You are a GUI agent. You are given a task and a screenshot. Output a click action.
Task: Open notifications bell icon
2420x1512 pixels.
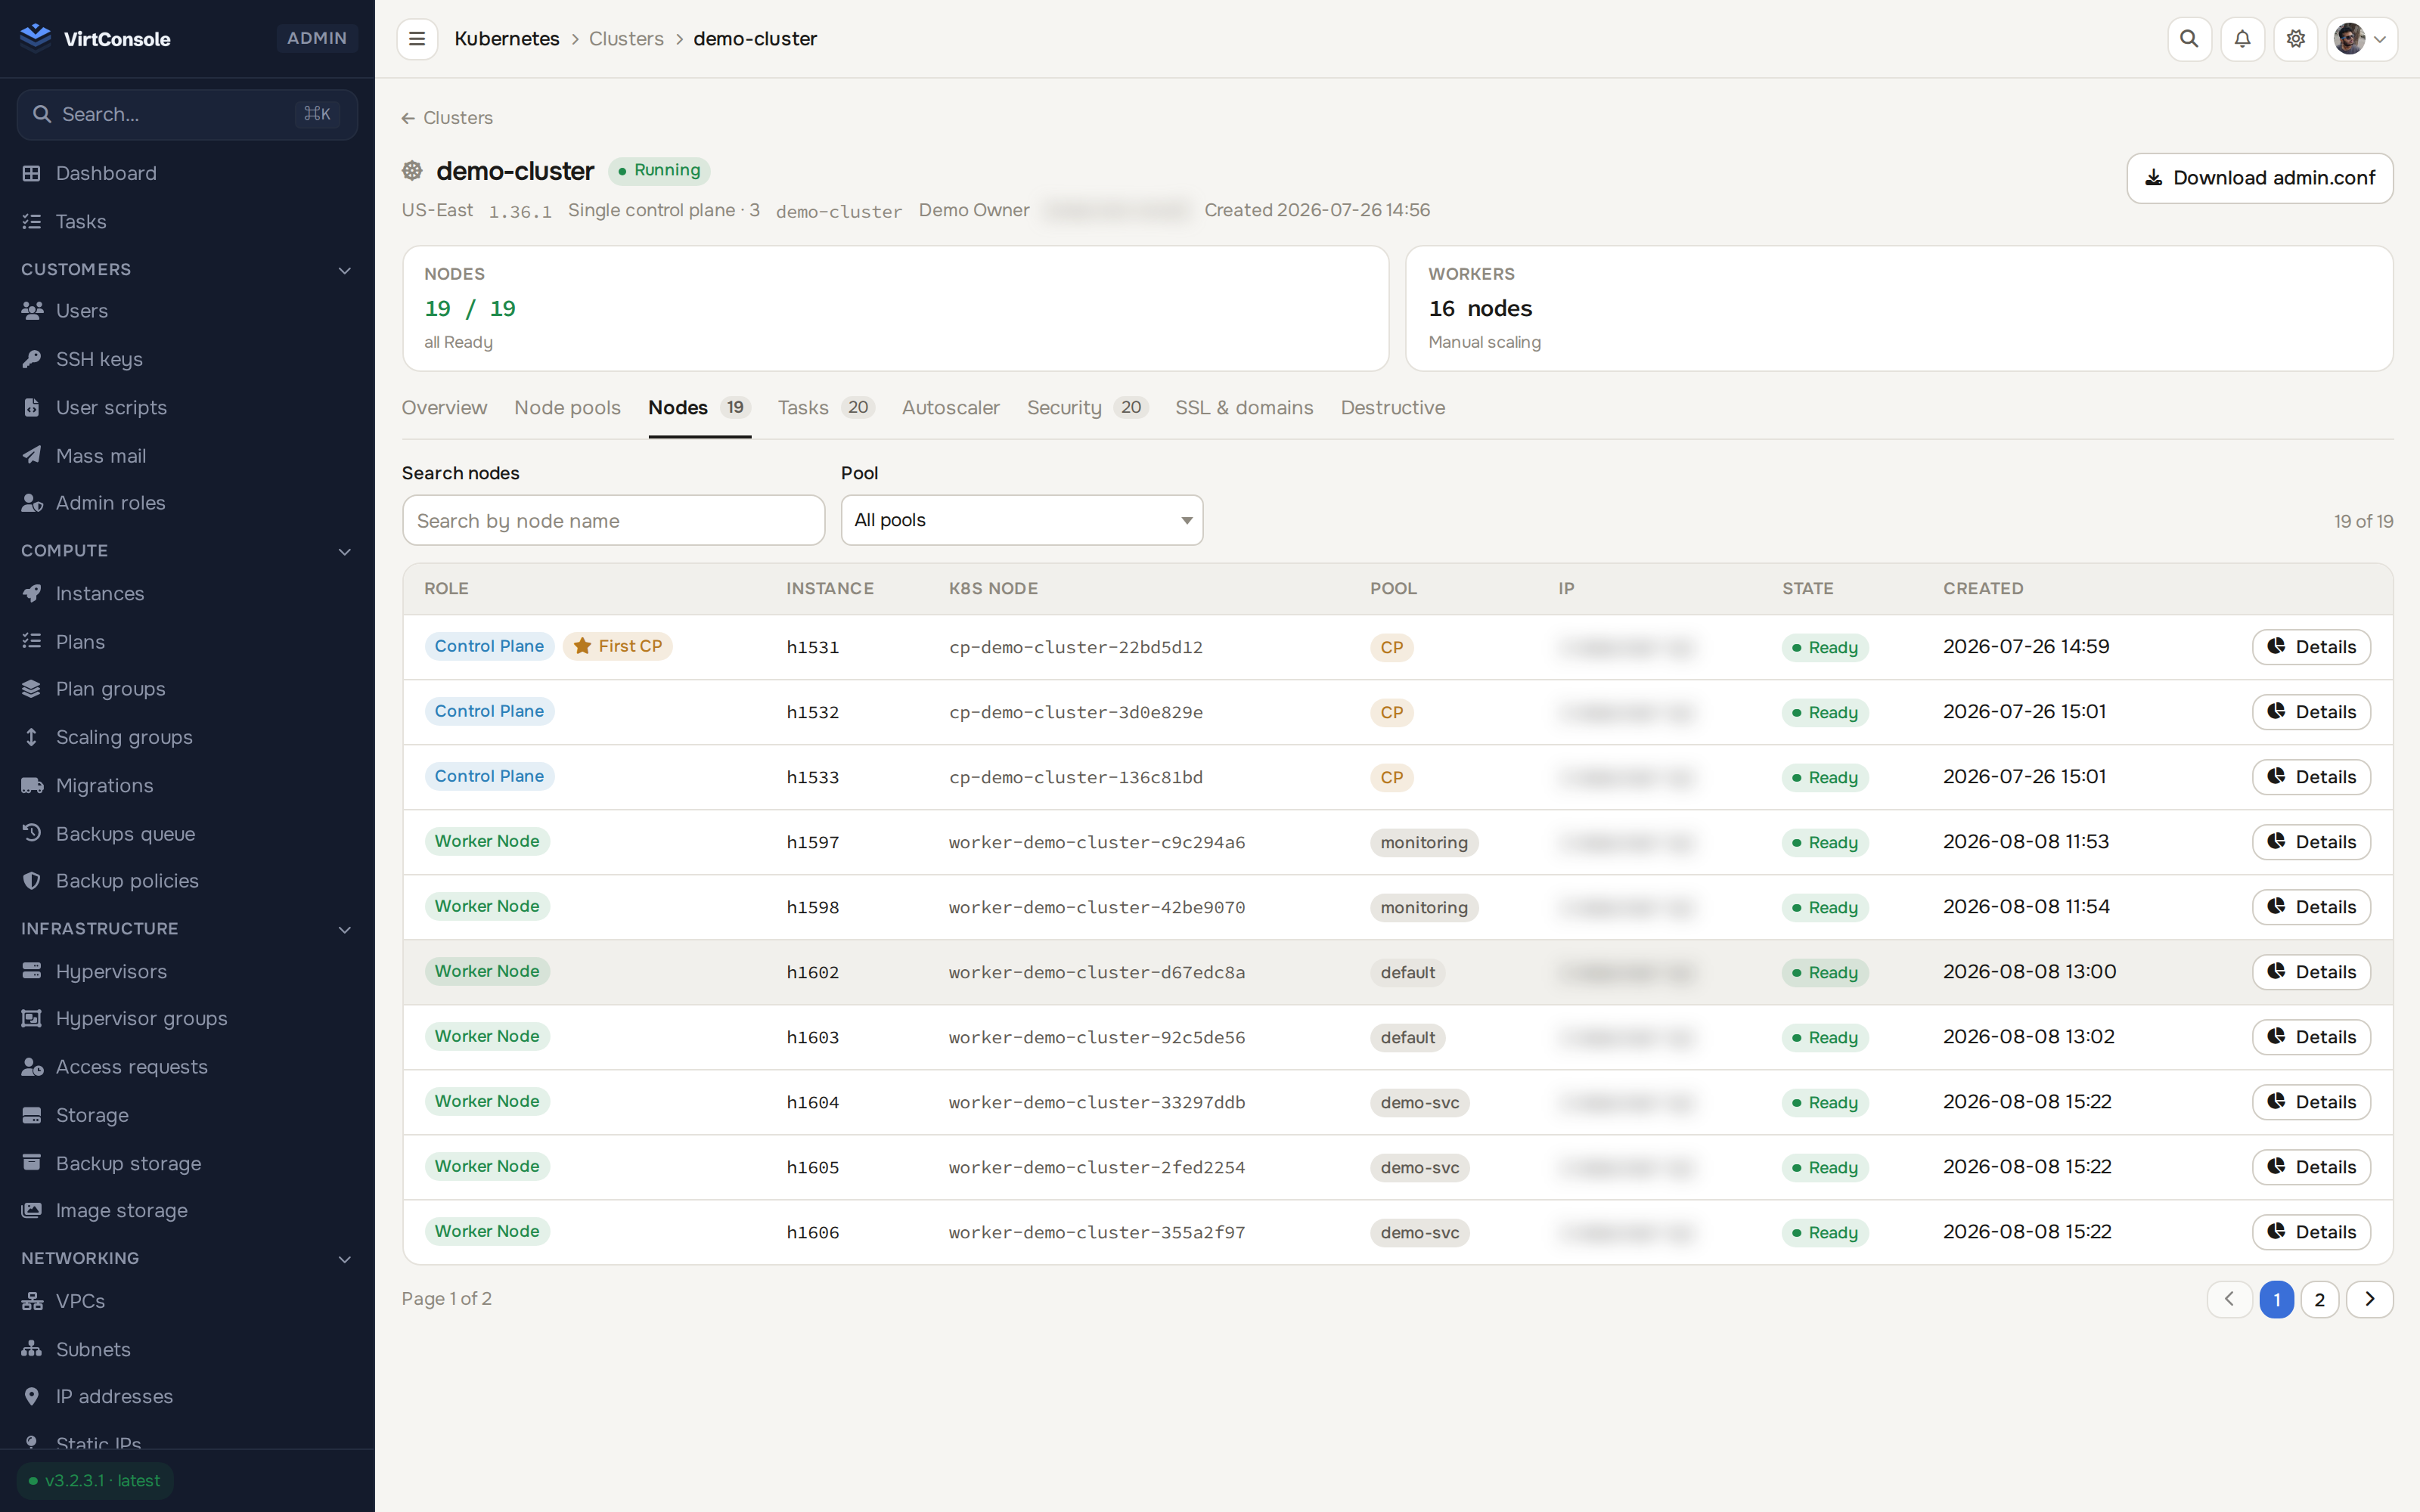point(2242,39)
